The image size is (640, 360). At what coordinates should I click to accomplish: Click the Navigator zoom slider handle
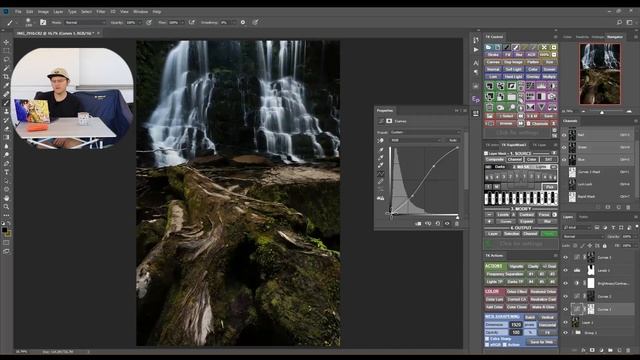click(x=602, y=111)
